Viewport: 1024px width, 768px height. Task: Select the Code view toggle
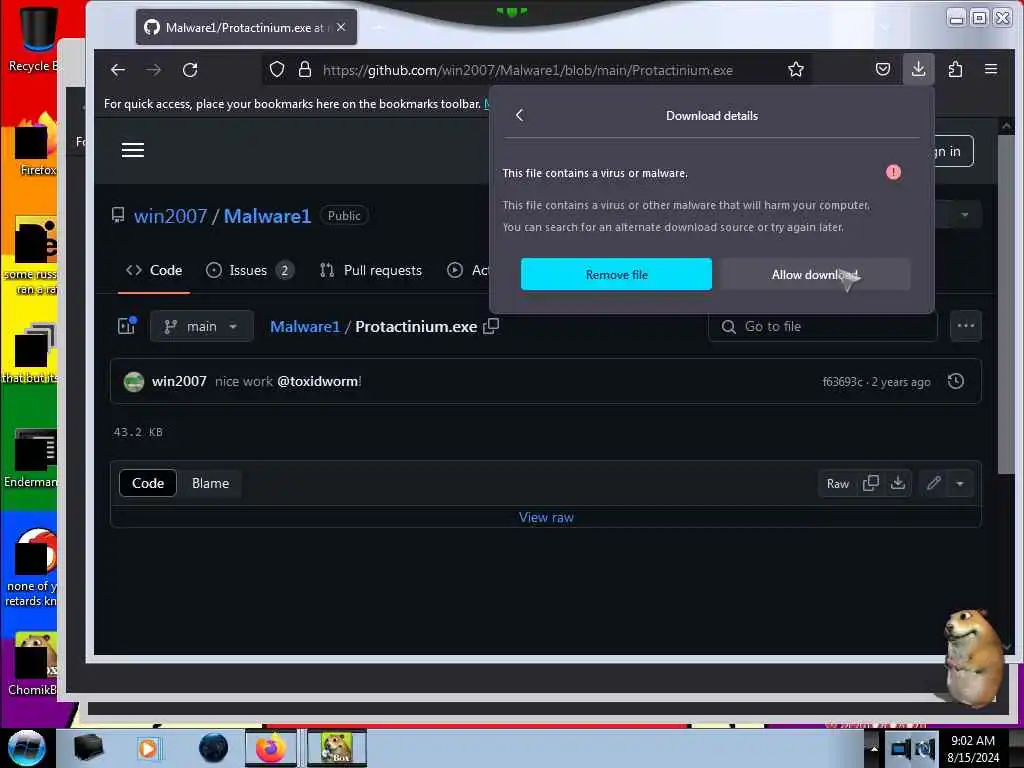[148, 483]
